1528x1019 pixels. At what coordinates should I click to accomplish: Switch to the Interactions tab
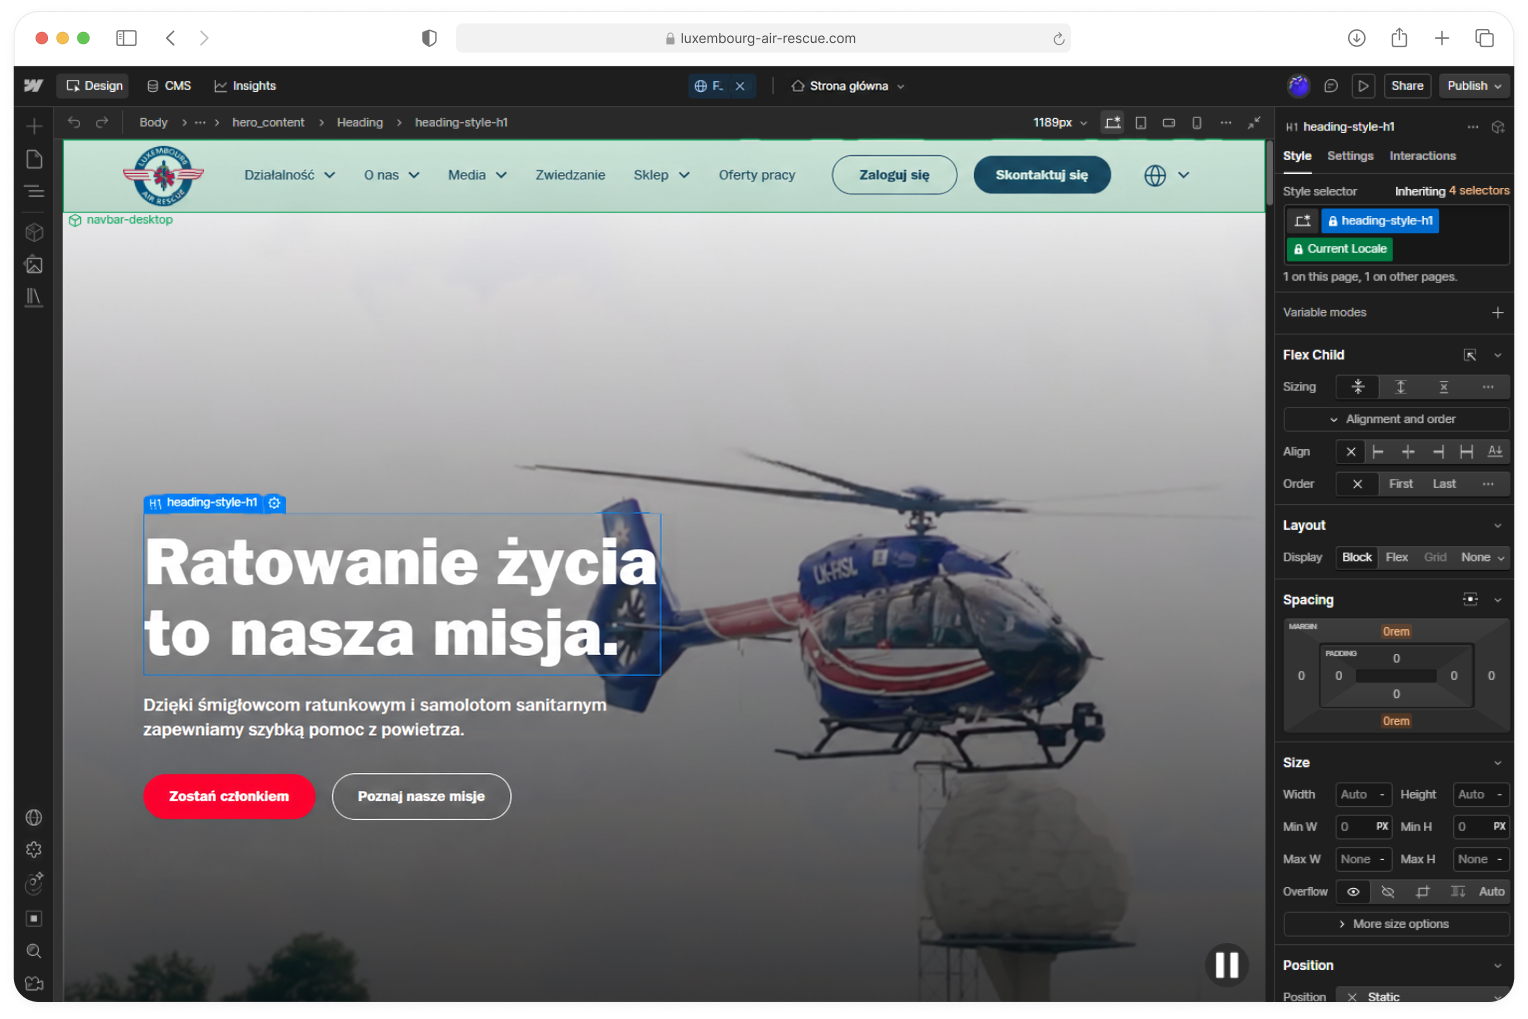1422,156
